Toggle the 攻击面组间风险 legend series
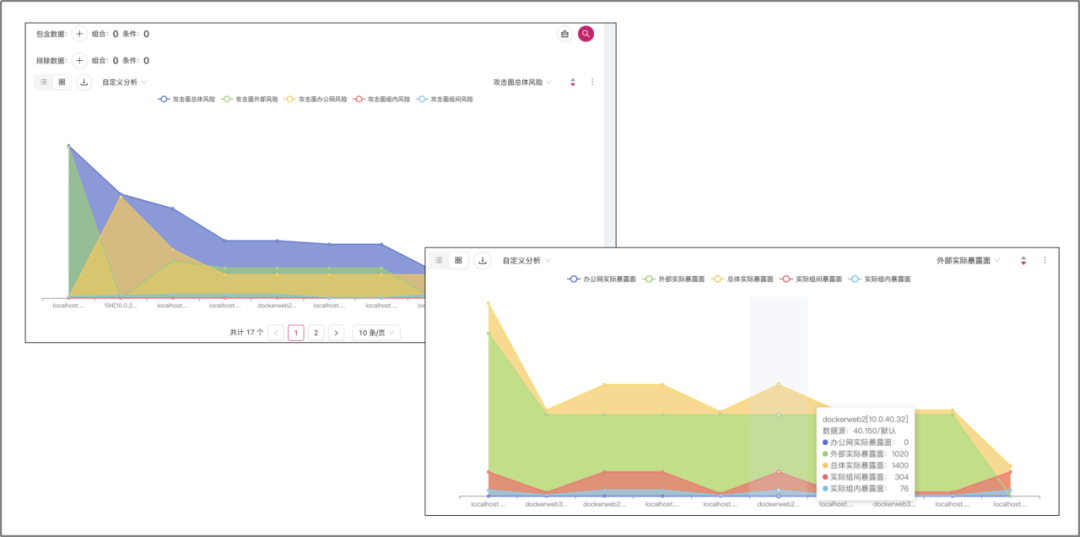This screenshot has height=537, width=1080. (x=444, y=99)
